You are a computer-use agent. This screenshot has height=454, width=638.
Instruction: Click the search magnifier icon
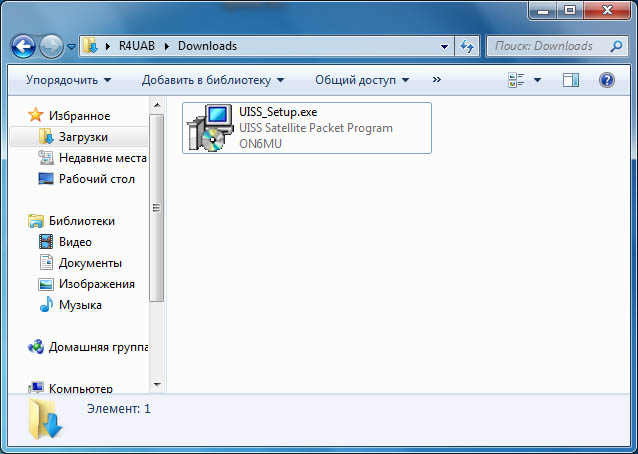click(x=616, y=46)
